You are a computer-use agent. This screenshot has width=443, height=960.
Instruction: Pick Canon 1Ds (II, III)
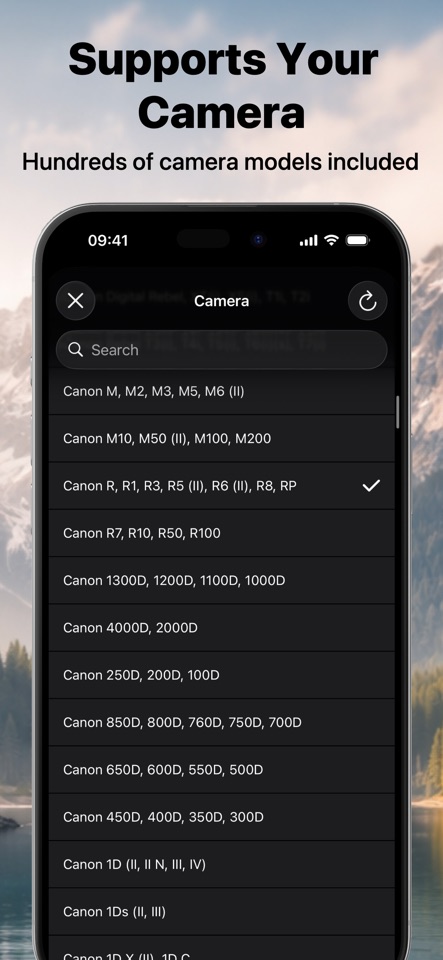[222, 912]
